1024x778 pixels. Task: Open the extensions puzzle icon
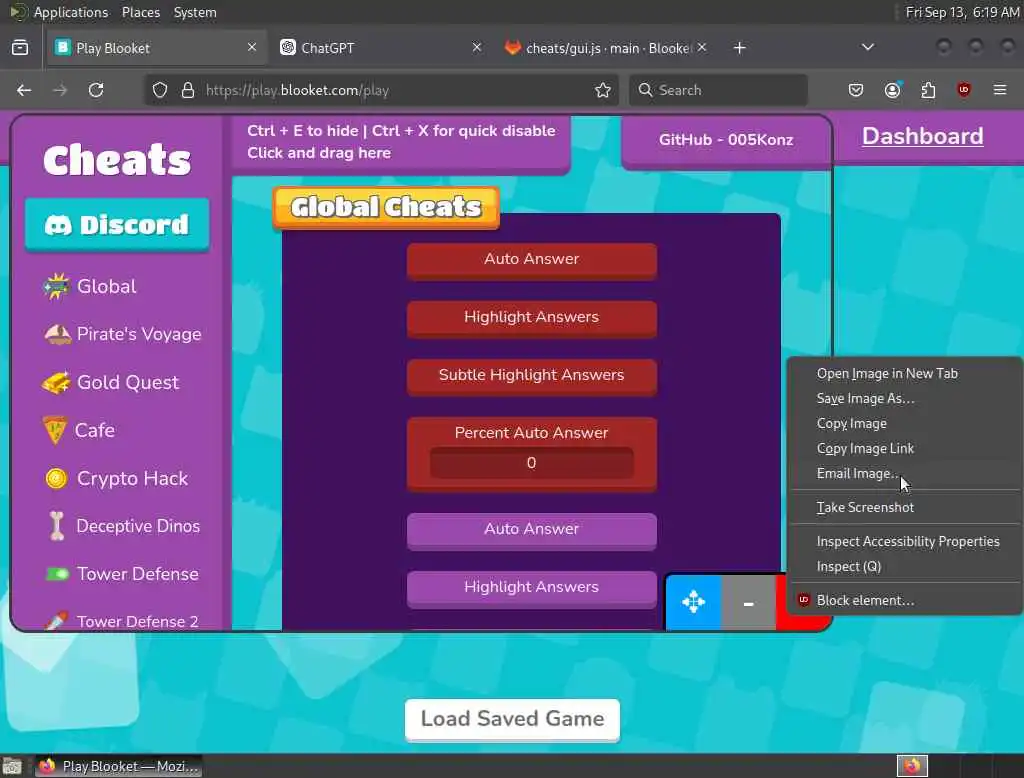(x=928, y=90)
